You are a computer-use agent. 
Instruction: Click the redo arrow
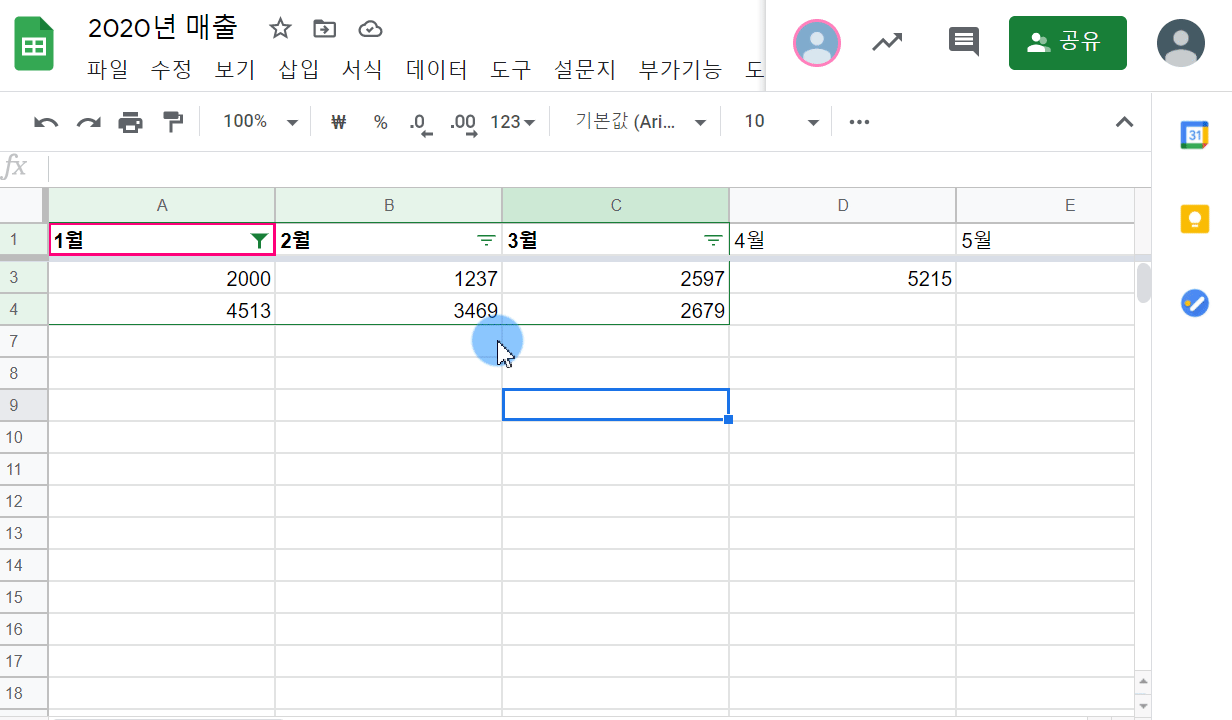click(89, 122)
